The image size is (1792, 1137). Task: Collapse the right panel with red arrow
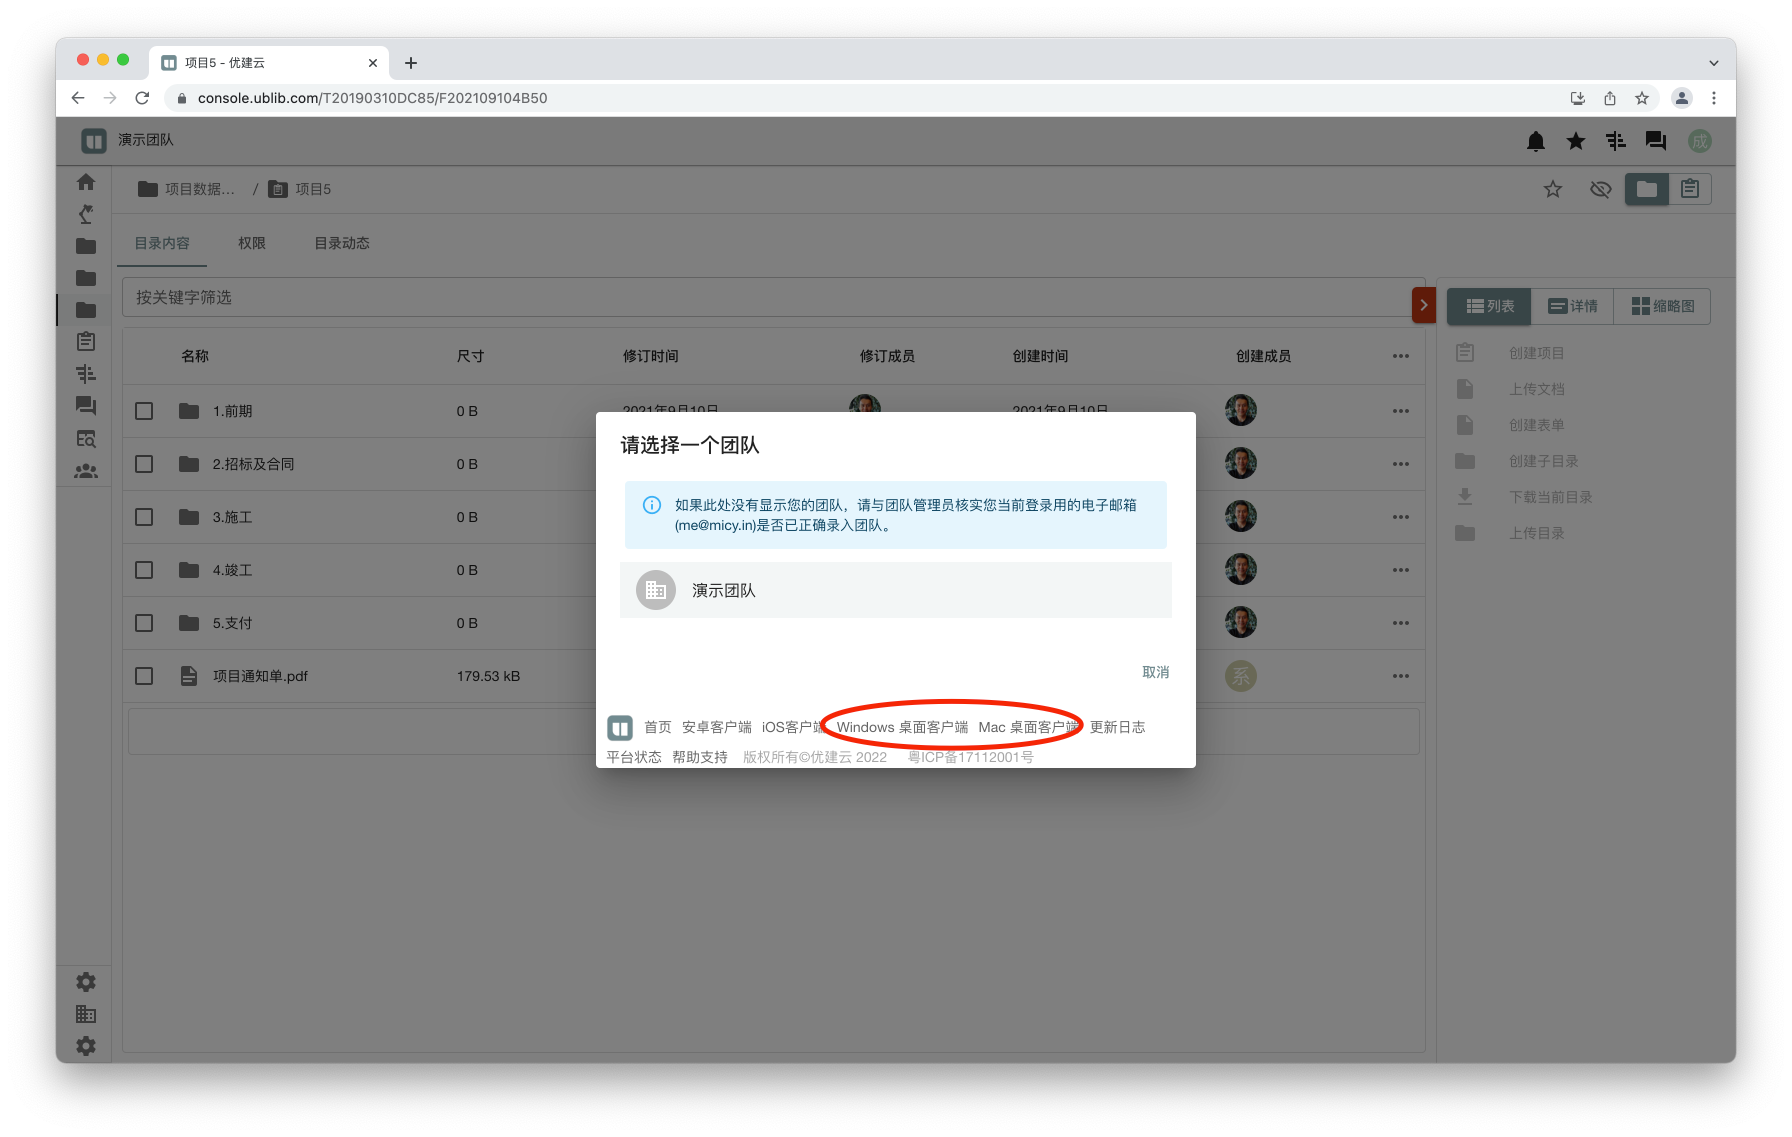(1423, 305)
